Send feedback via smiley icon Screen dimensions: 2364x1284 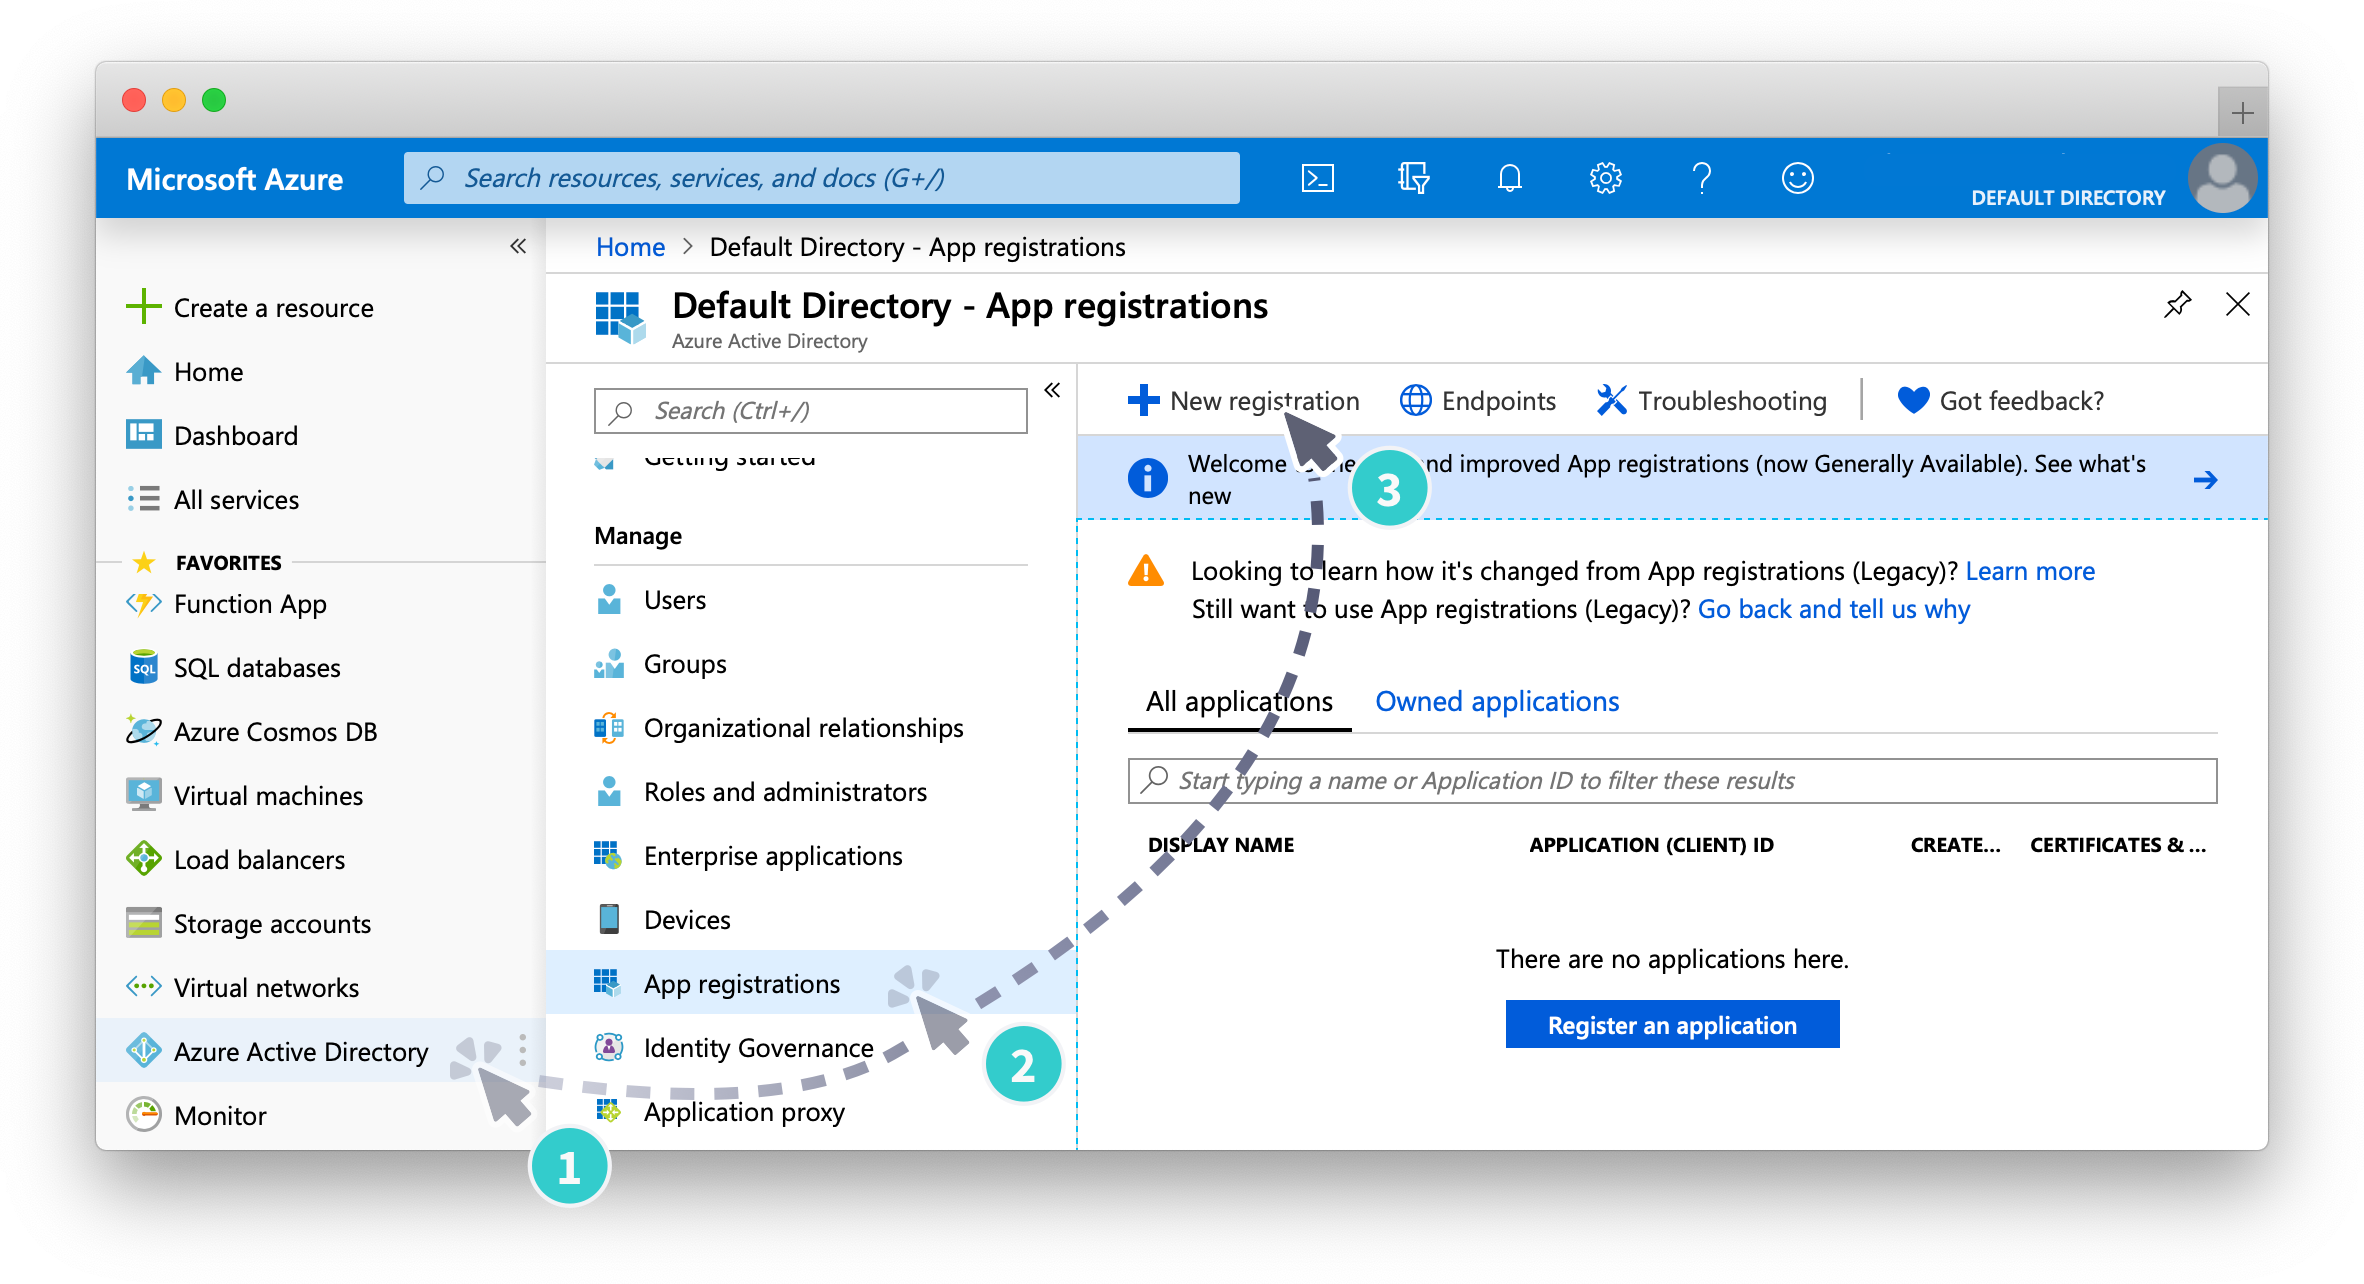pyautogui.click(x=1797, y=179)
